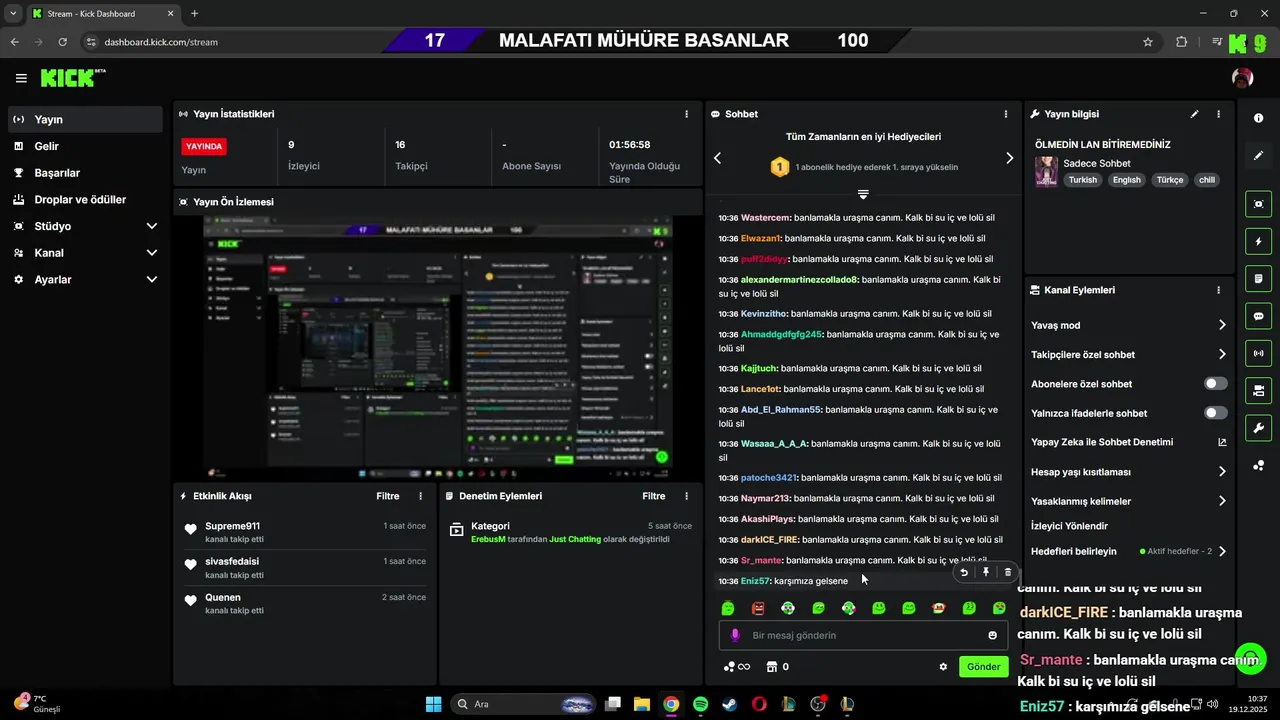Image resolution: width=1280 pixels, height=720 pixels.
Task: Click the channel points infinity icon
Action: [x=737, y=667]
